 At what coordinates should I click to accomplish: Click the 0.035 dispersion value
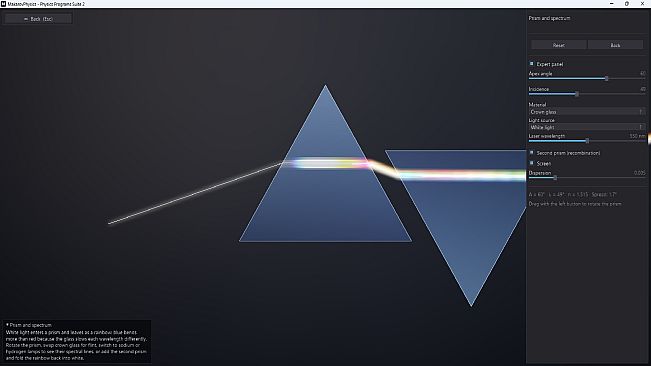pyautogui.click(x=640, y=173)
